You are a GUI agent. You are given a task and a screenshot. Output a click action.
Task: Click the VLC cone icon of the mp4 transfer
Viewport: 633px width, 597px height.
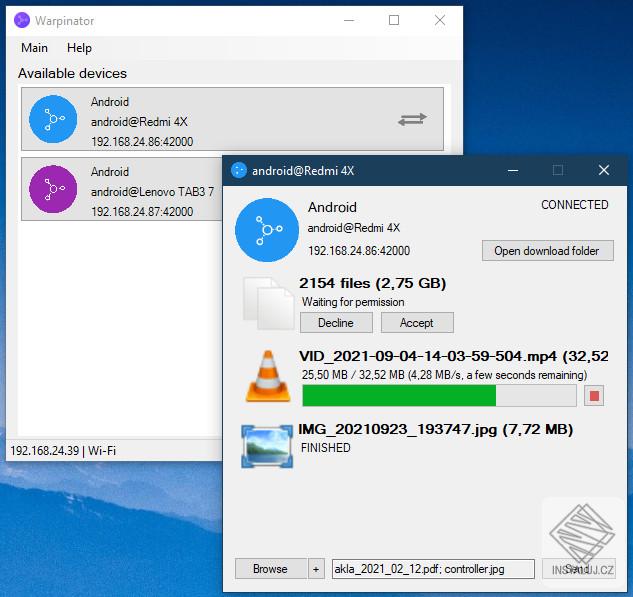[x=268, y=376]
